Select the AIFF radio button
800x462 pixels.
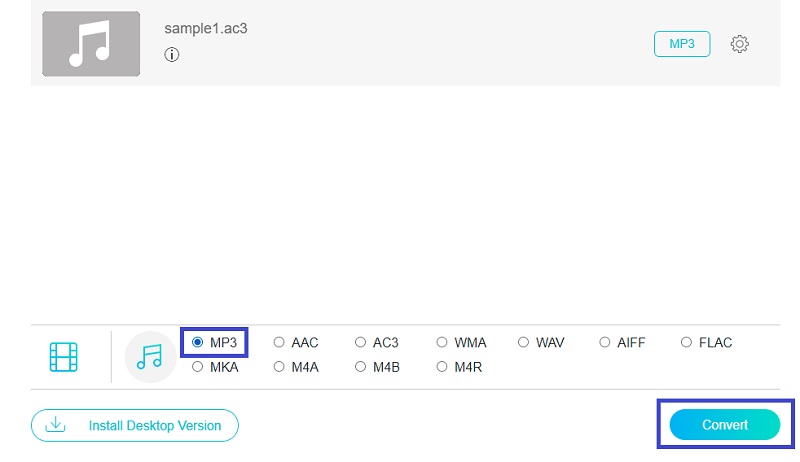pyautogui.click(x=605, y=343)
